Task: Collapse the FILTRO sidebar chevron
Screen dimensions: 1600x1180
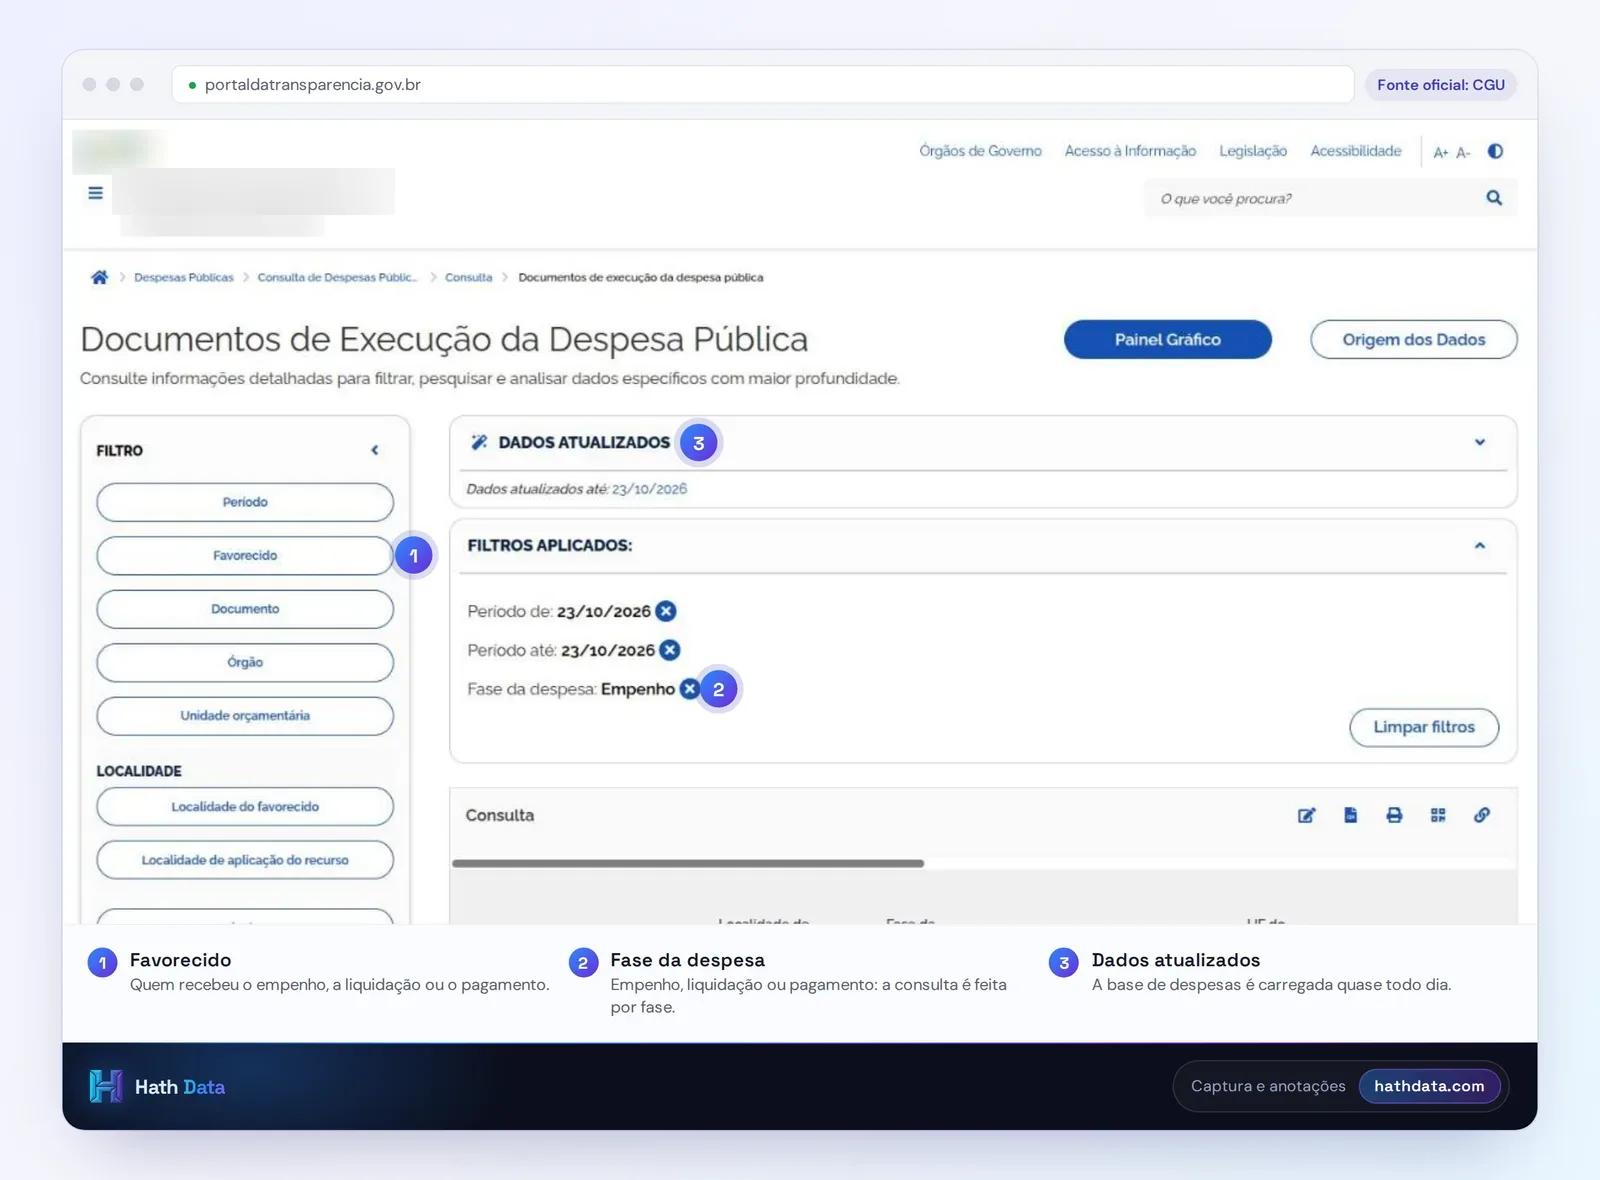Action: [375, 450]
